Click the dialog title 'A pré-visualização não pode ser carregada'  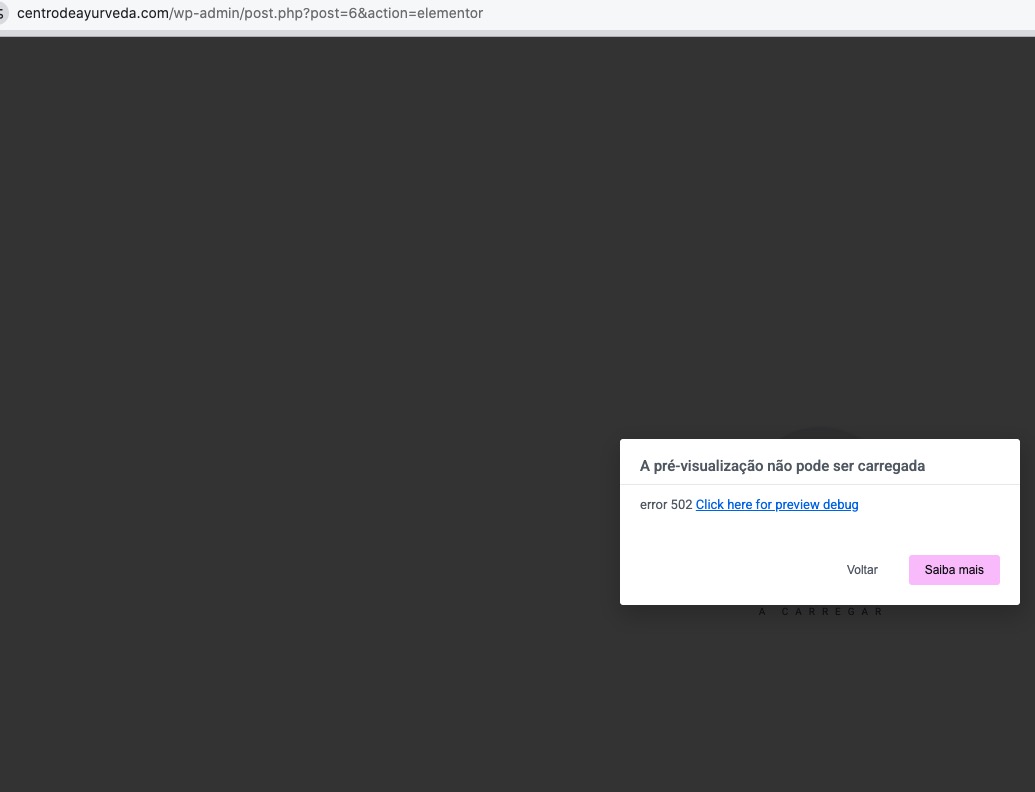click(x=782, y=466)
